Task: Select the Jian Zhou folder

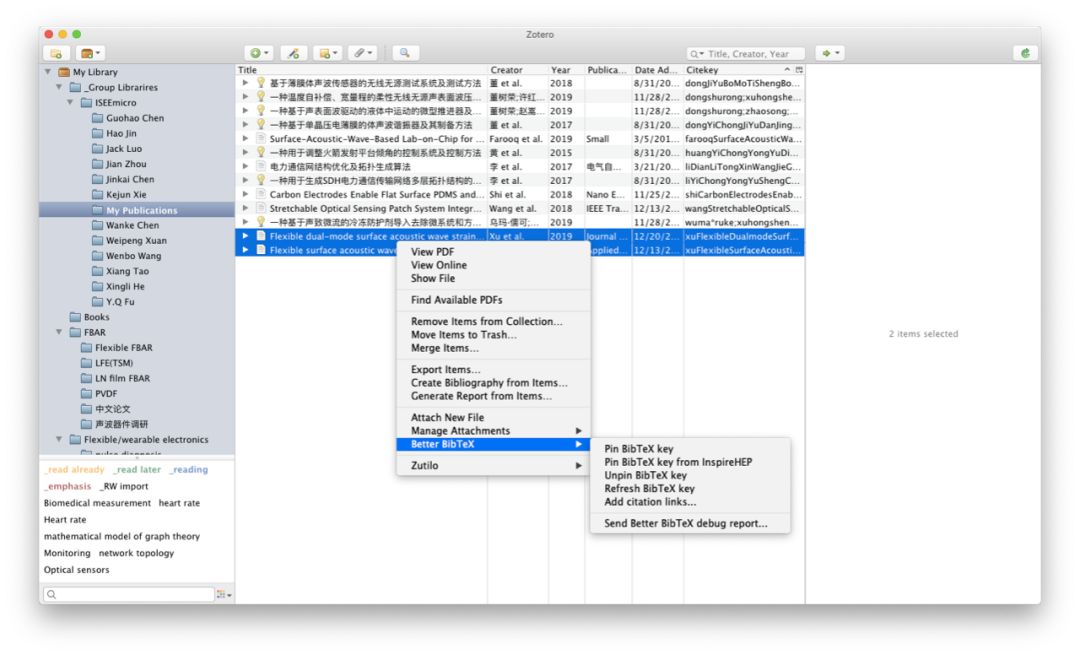Action: tap(125, 164)
